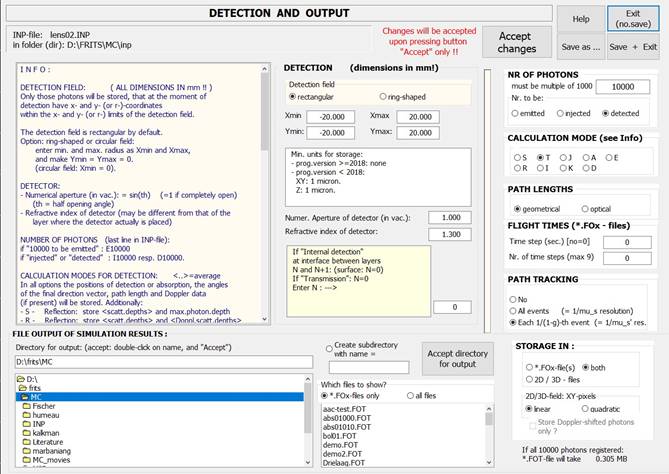Viewport: 669px width, 474px height.
Task: Select aac-test.FOT file
Action: (344, 409)
